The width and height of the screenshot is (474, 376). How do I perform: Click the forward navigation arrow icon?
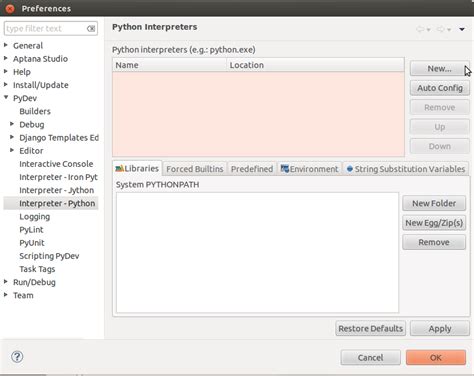(440, 29)
